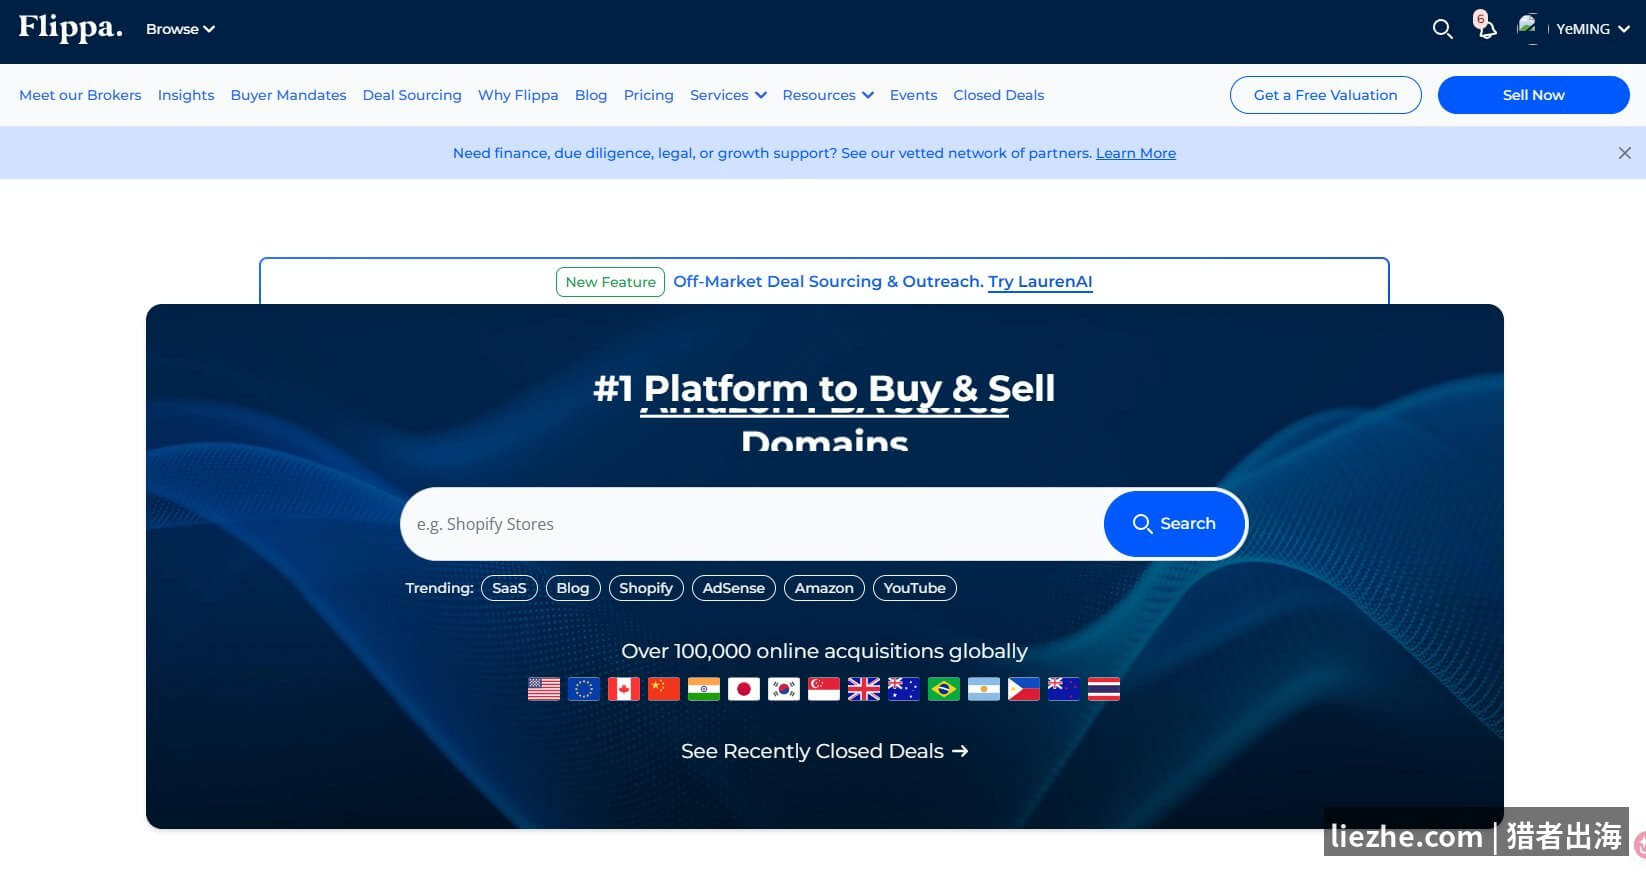The width and height of the screenshot is (1646, 876).
Task: Open the Try LaurenAI link
Action: point(1040,282)
